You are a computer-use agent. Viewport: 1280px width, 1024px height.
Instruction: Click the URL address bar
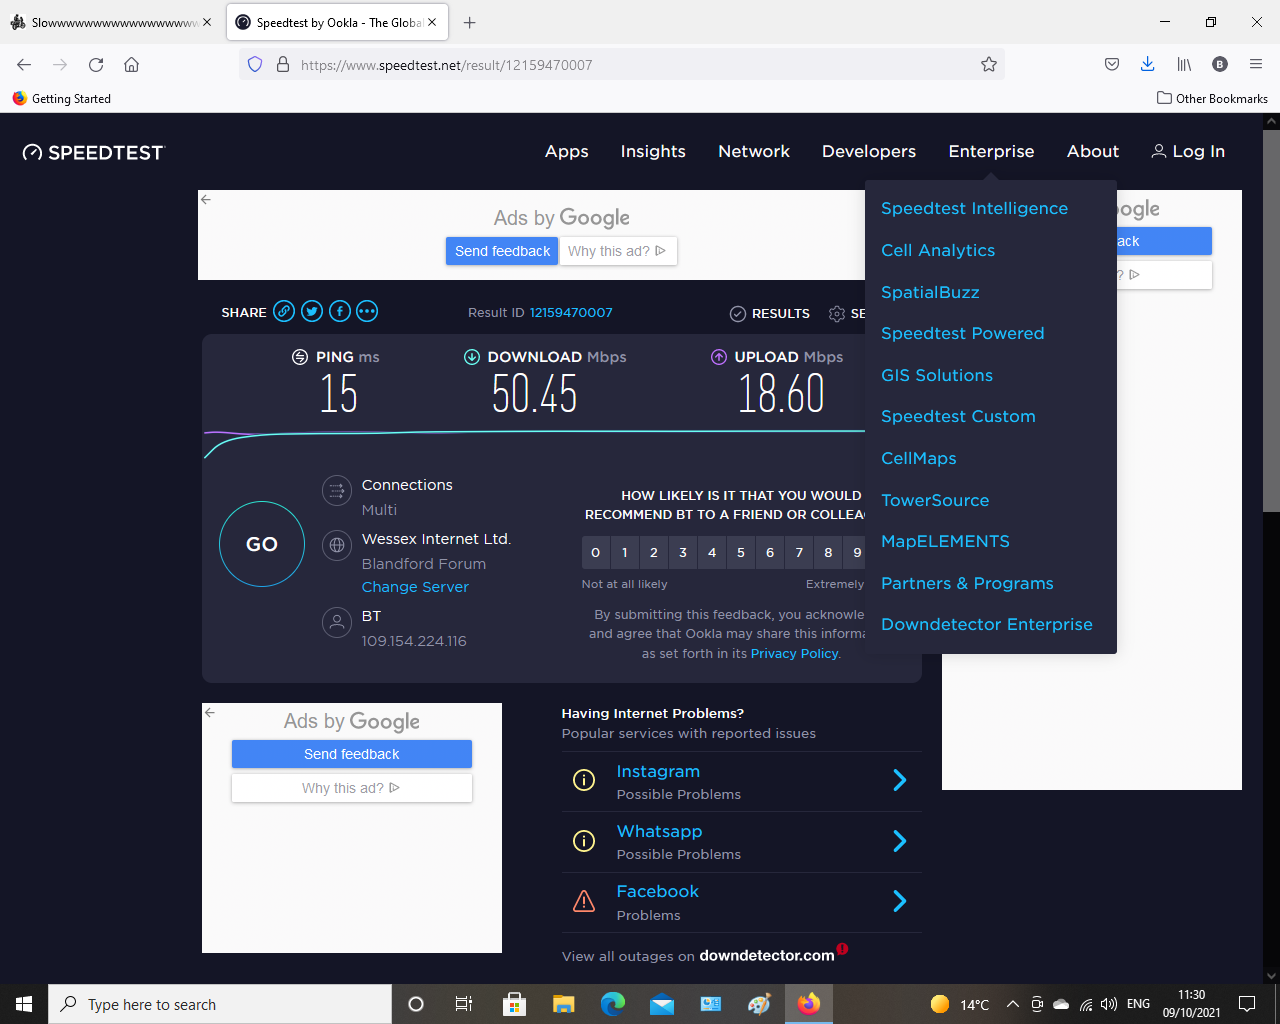pos(622,65)
